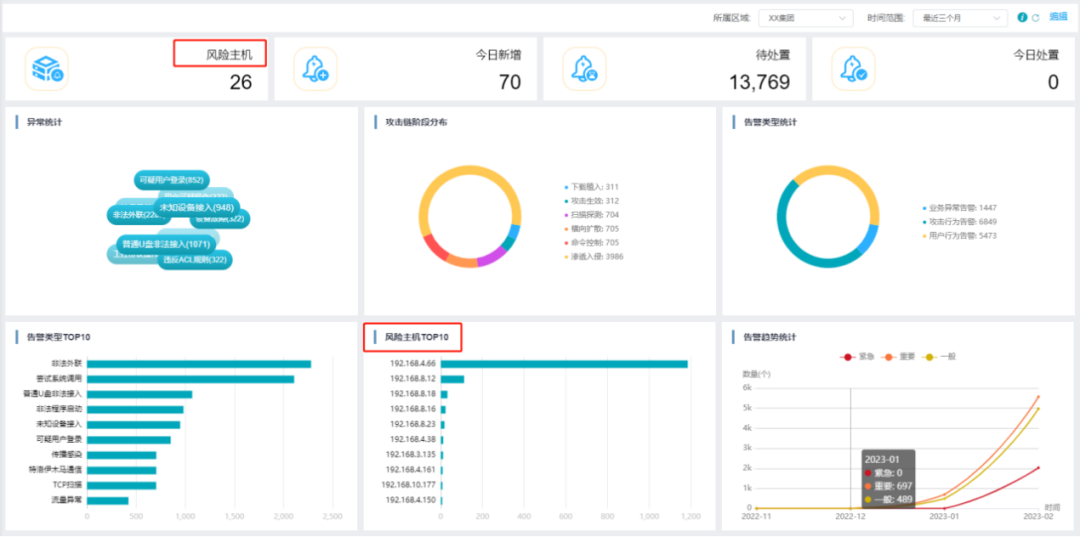Click the 192.168.8.16 host label

point(413,409)
